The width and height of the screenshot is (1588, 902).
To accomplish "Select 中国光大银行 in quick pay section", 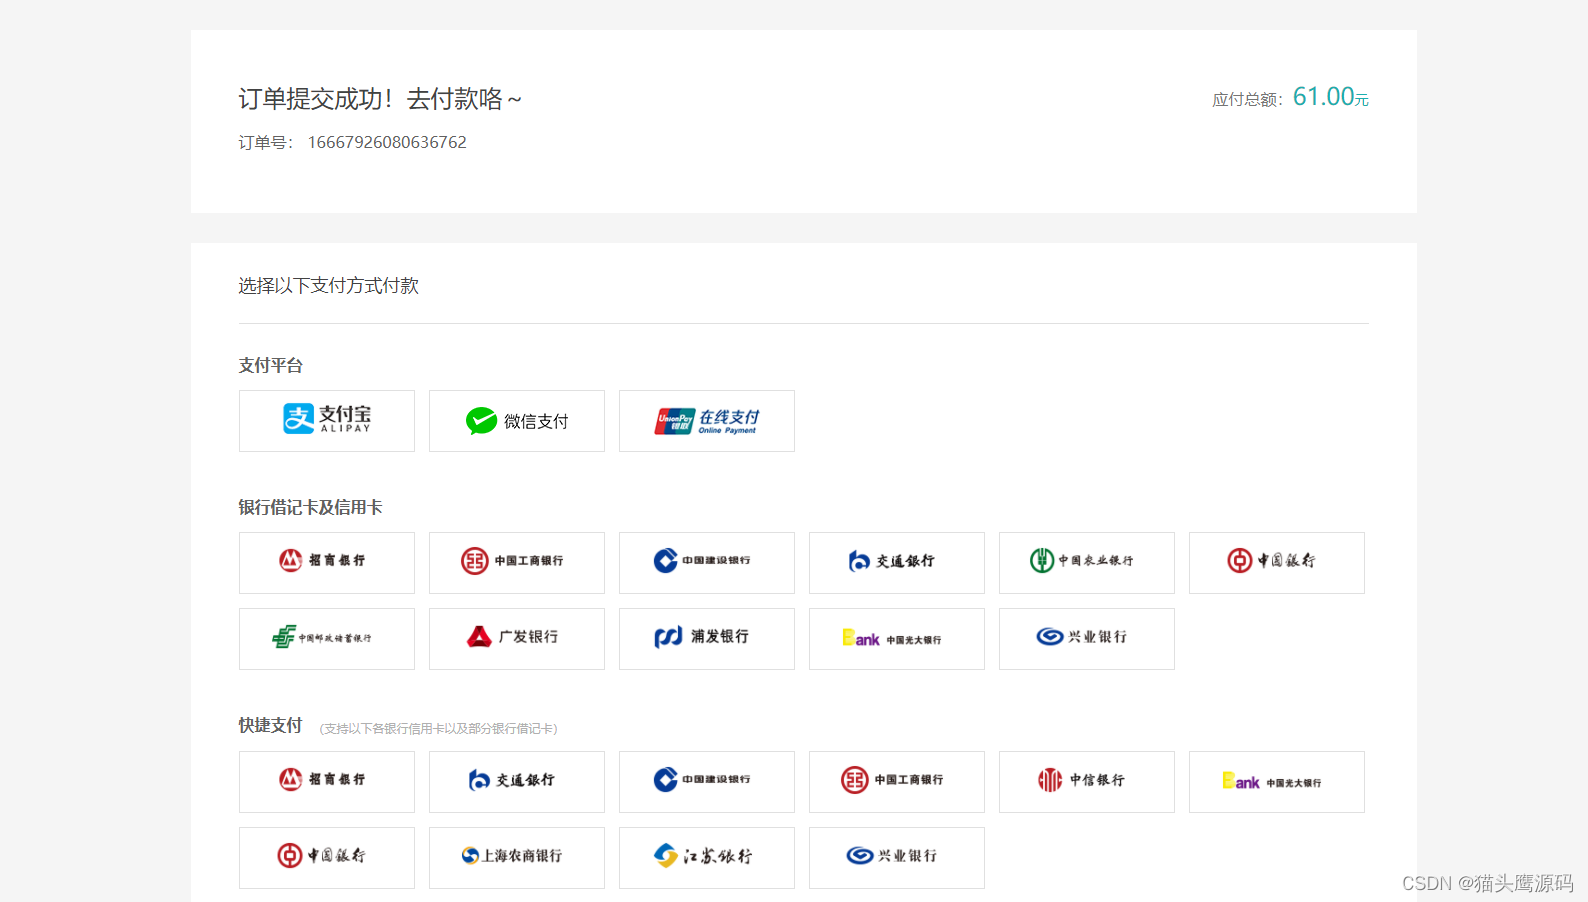I will 1277,782.
